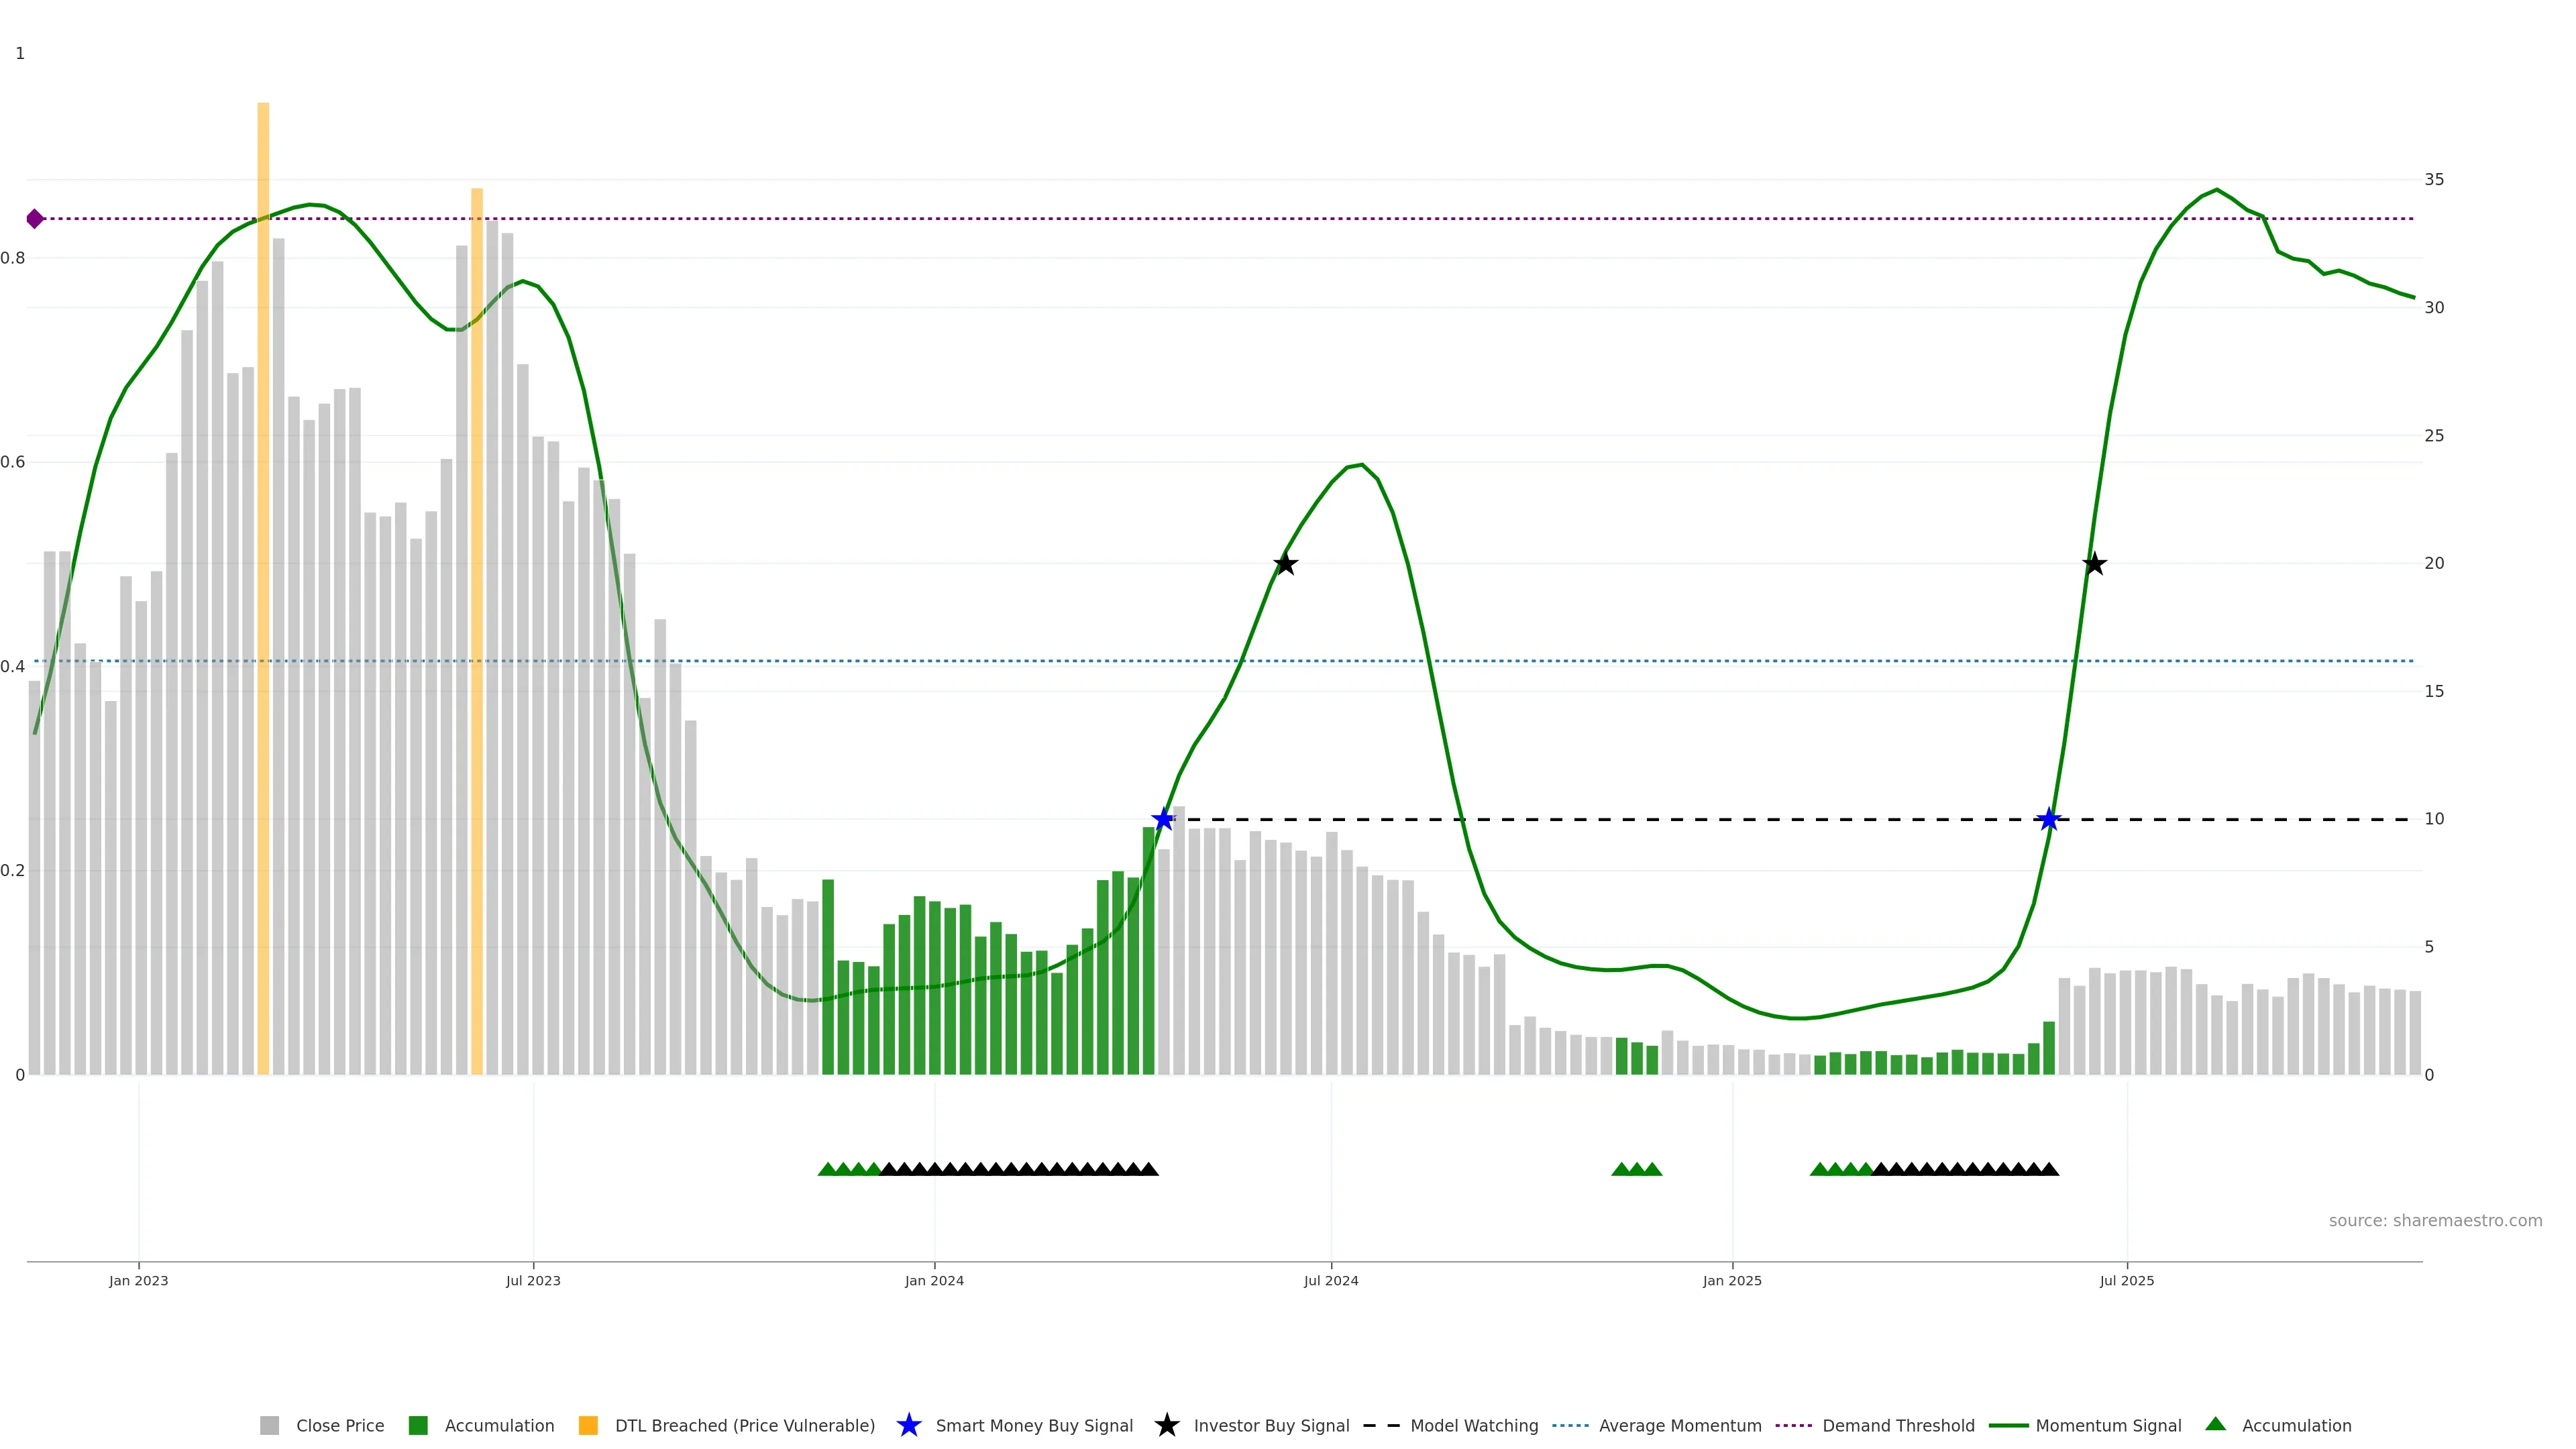The image size is (2576, 1449).
Task: Click black star icon in legend
Action: coord(1167,1426)
